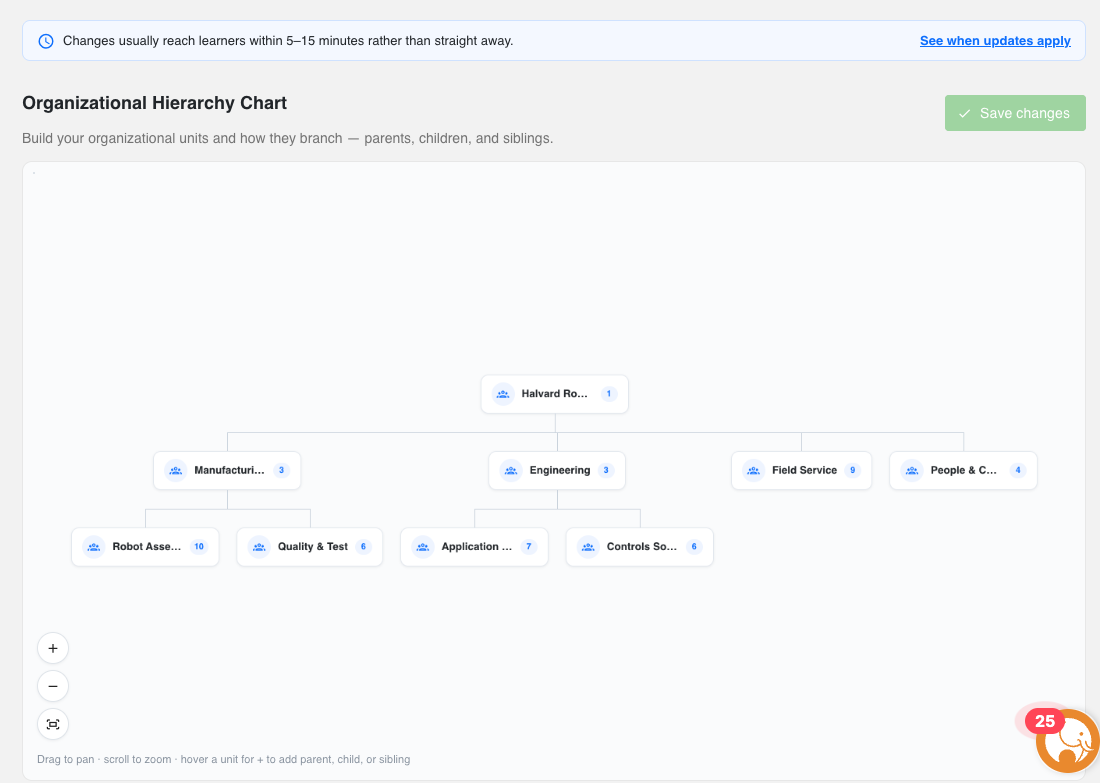Click the group icon on Manufacturi… unit
Screen dimensions: 1100x783
(x=175, y=470)
